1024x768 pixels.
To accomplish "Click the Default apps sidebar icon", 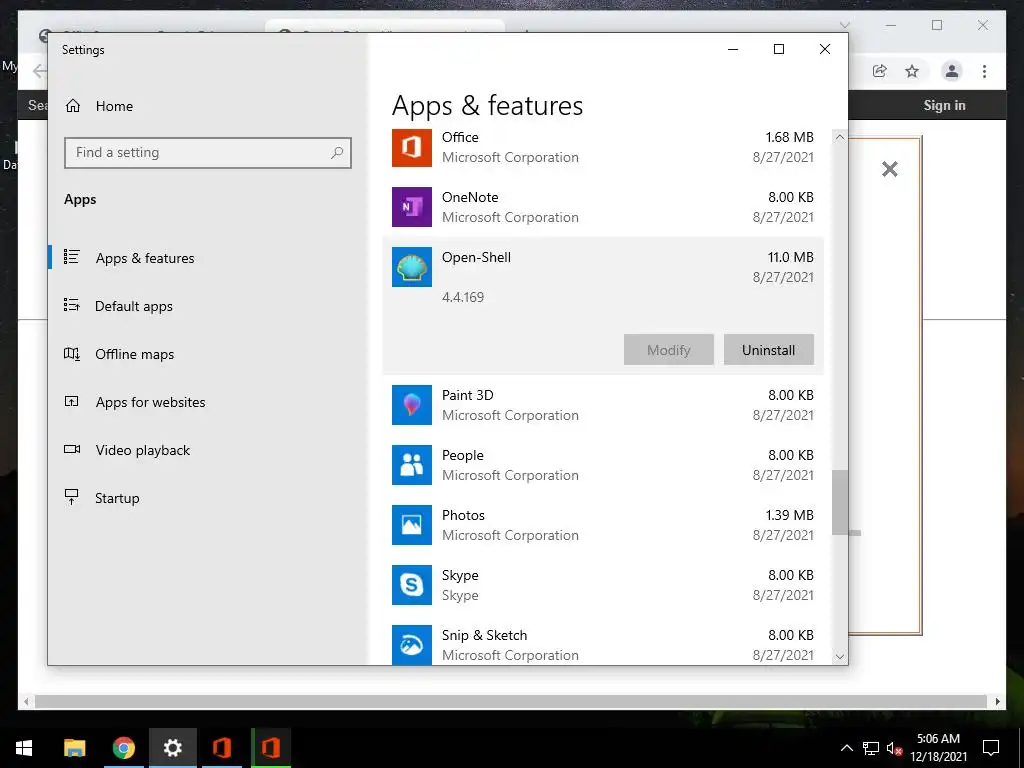I will click(71, 305).
